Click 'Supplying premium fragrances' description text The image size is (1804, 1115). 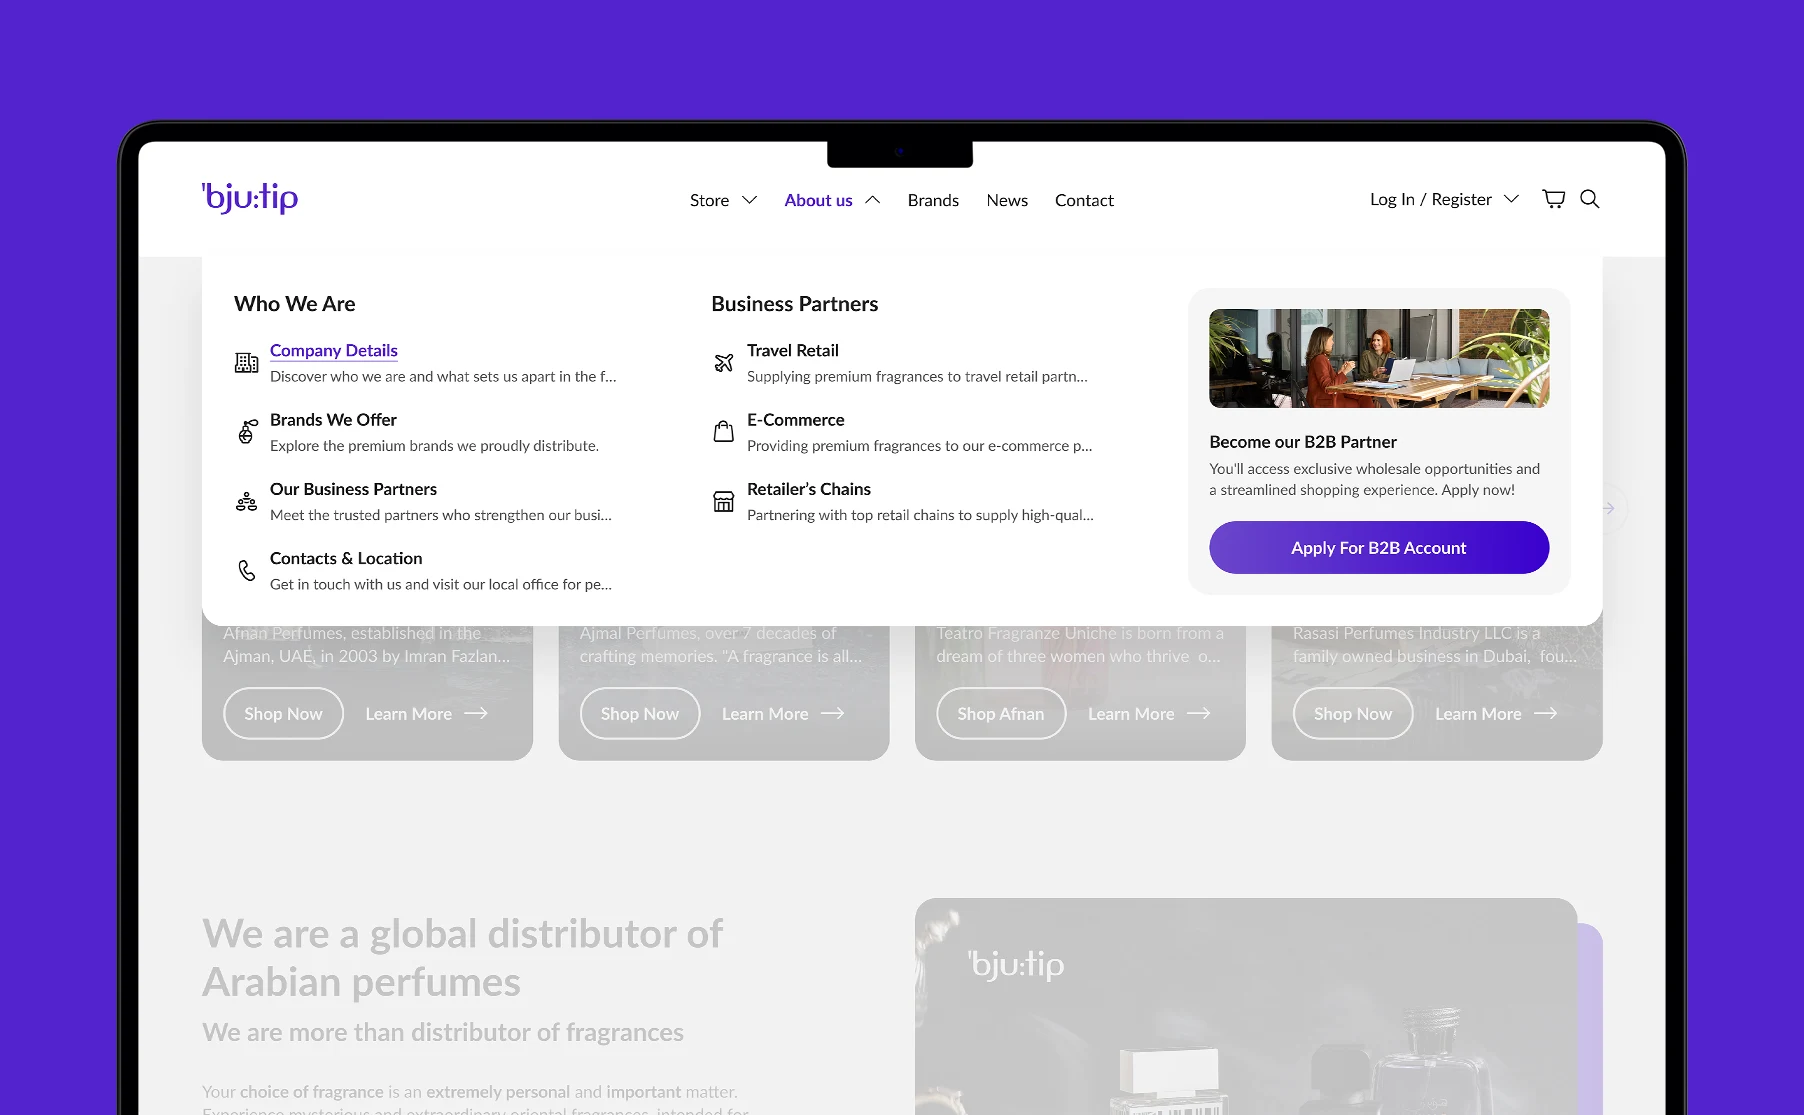917,376
